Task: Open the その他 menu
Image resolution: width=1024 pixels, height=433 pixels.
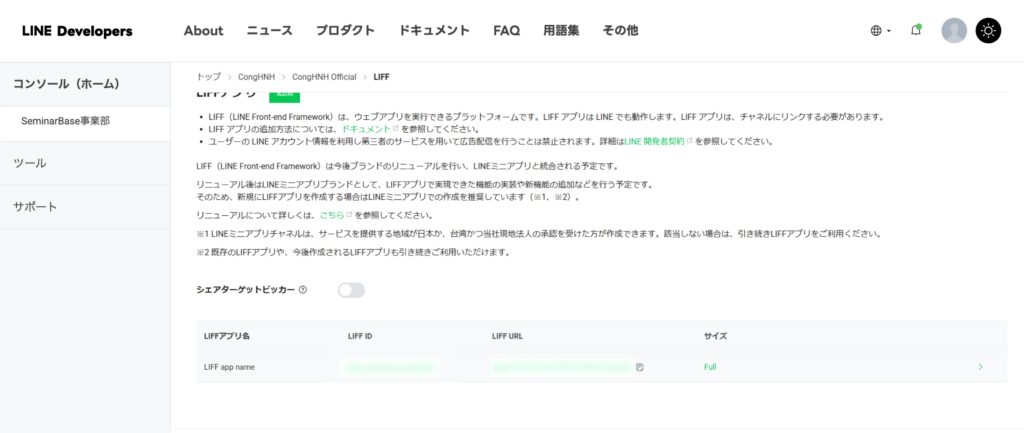Action: pyautogui.click(x=620, y=31)
